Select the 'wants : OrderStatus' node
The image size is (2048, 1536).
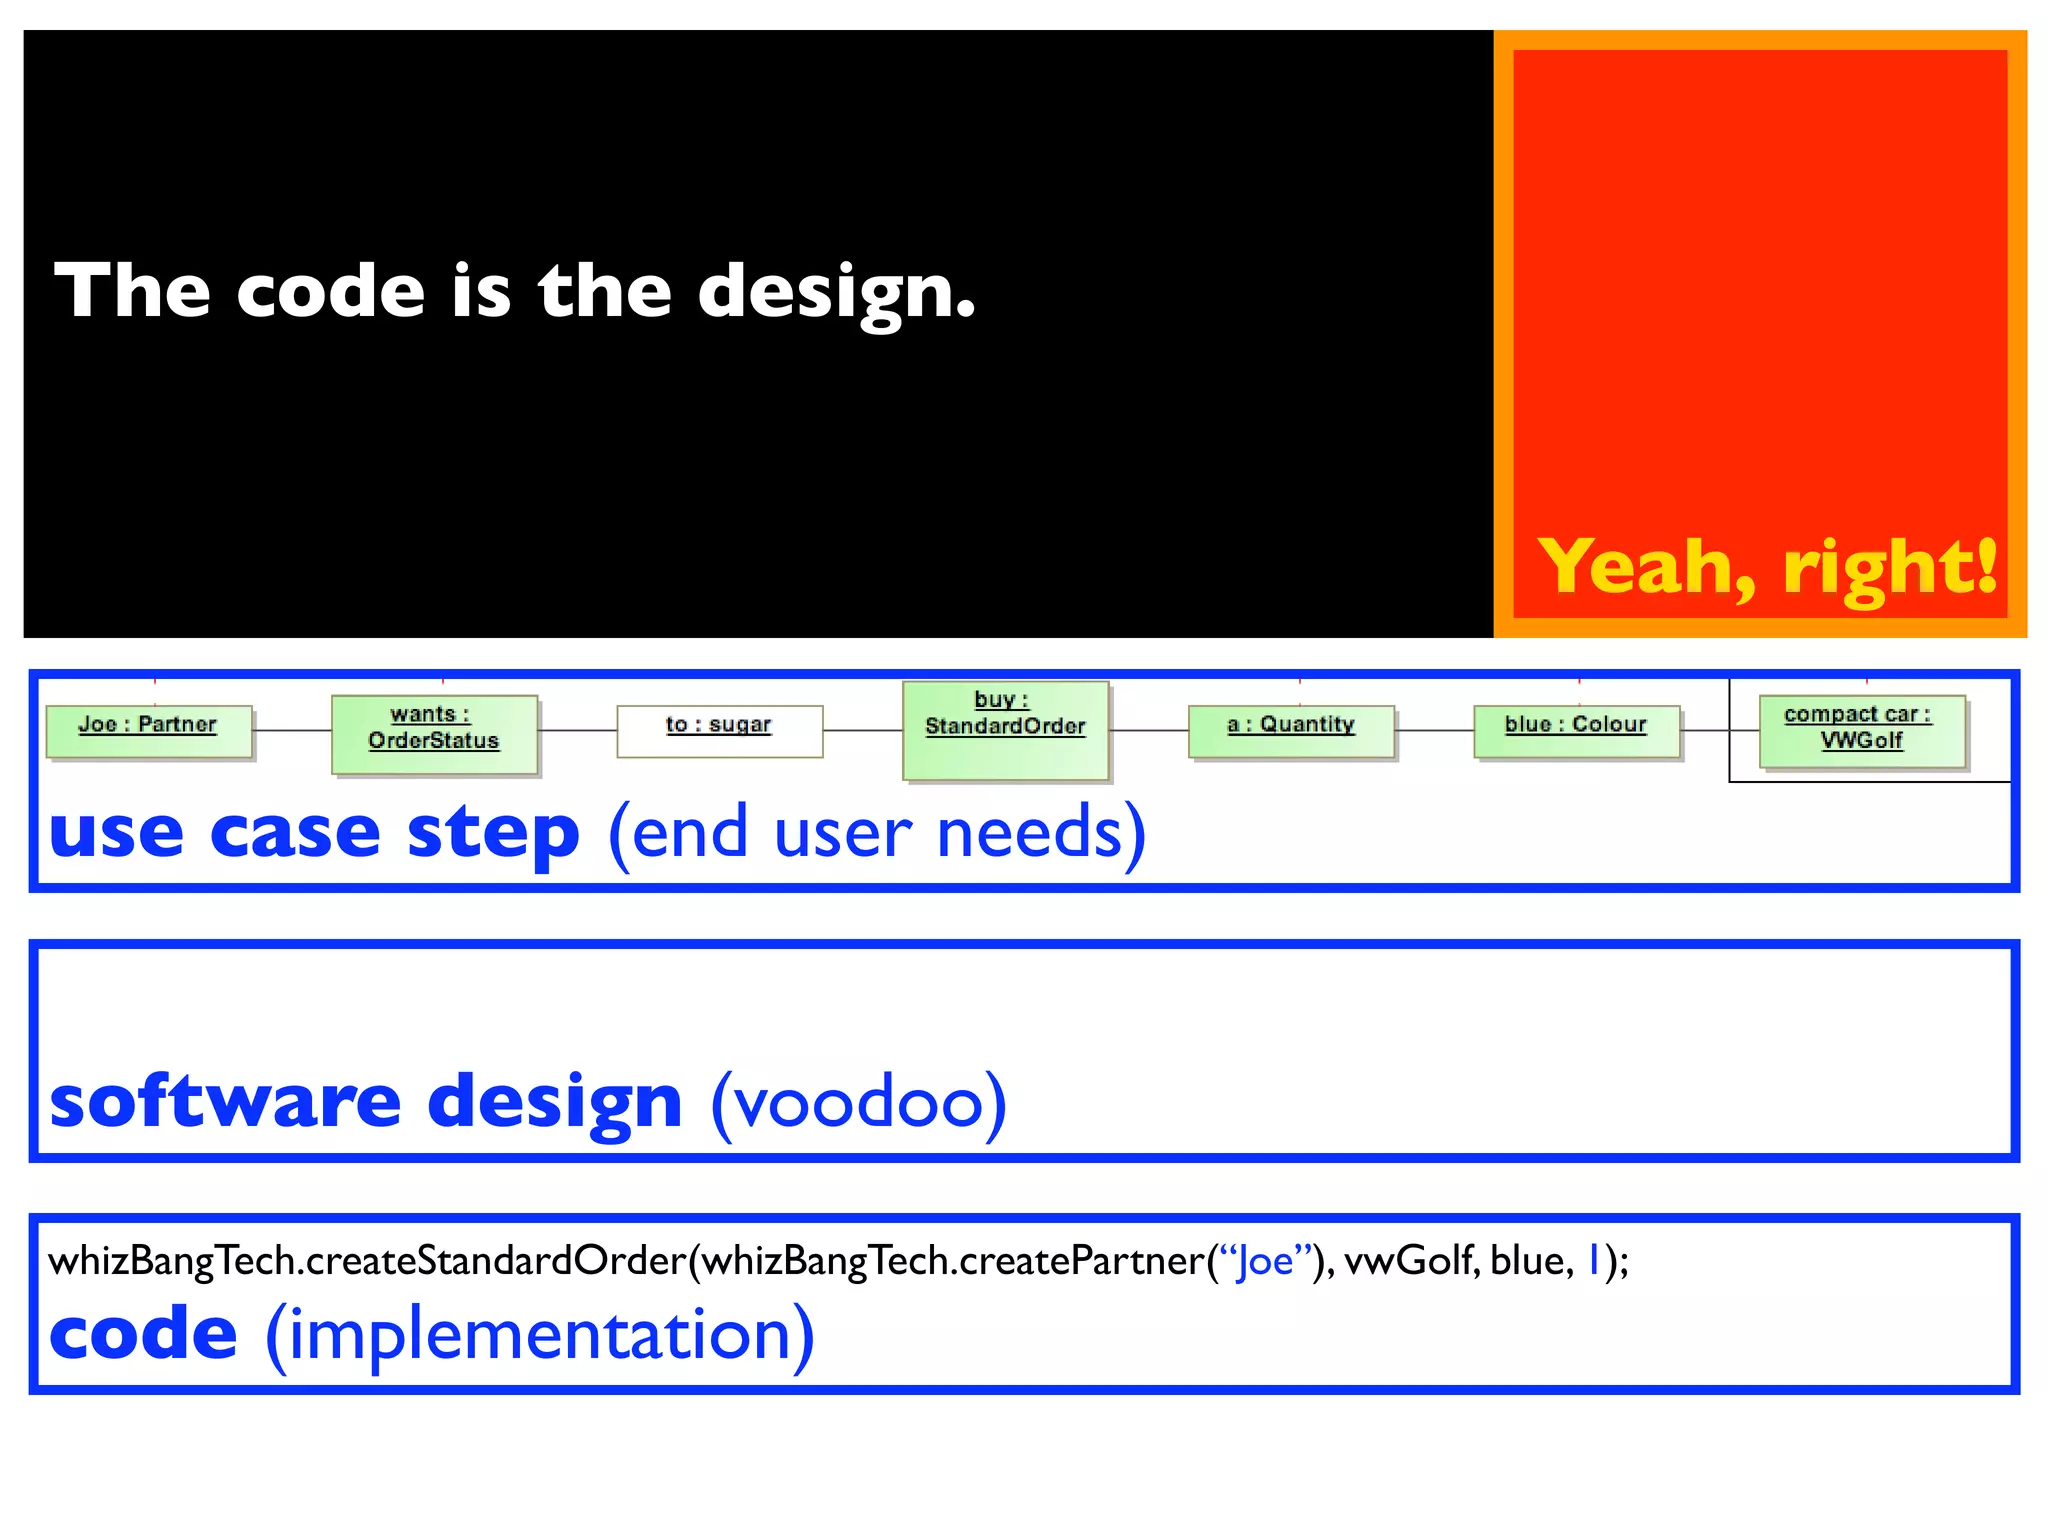point(434,734)
